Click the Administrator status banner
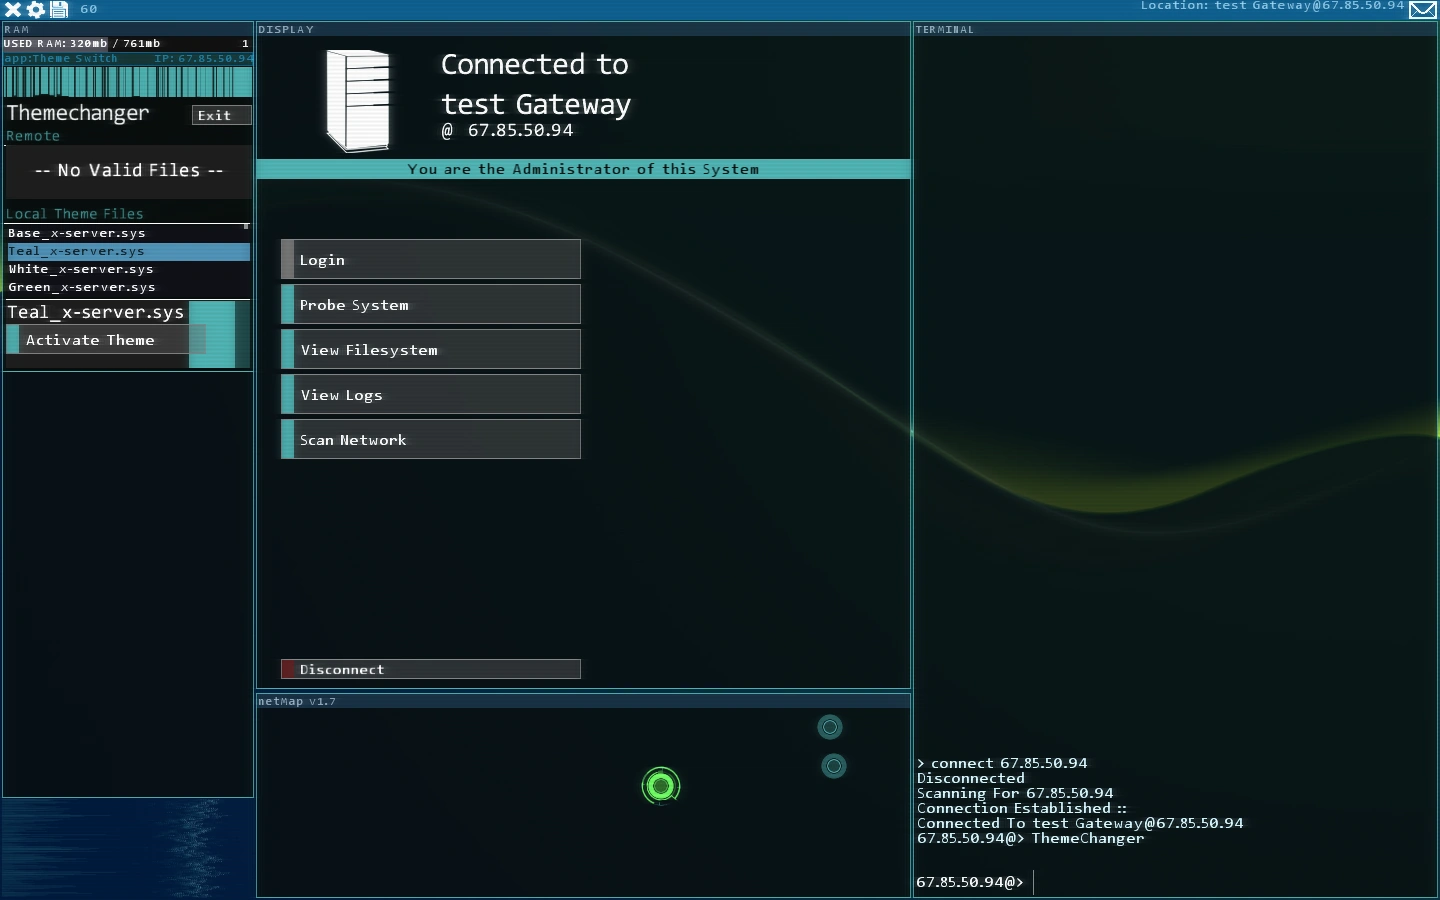The height and width of the screenshot is (900, 1440). pyautogui.click(x=583, y=169)
